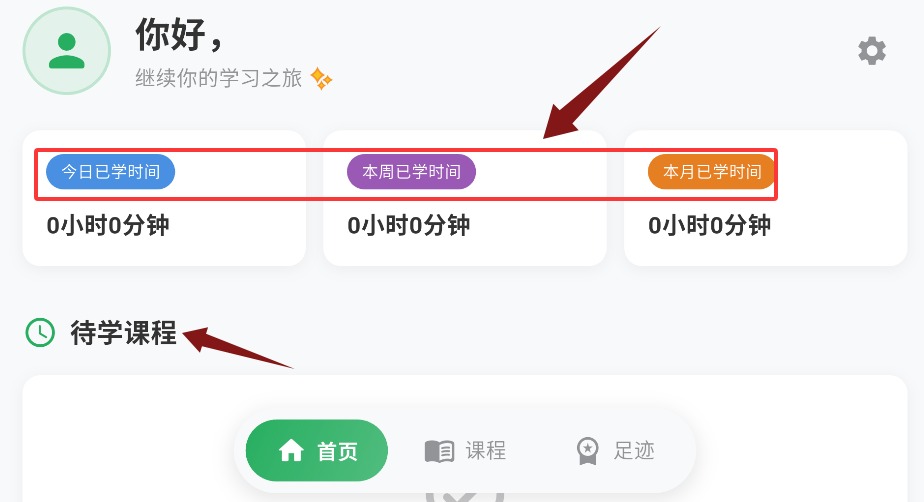The height and width of the screenshot is (502, 924).
Task: Select the orange 本月已学时间 badge
Action: (712, 172)
